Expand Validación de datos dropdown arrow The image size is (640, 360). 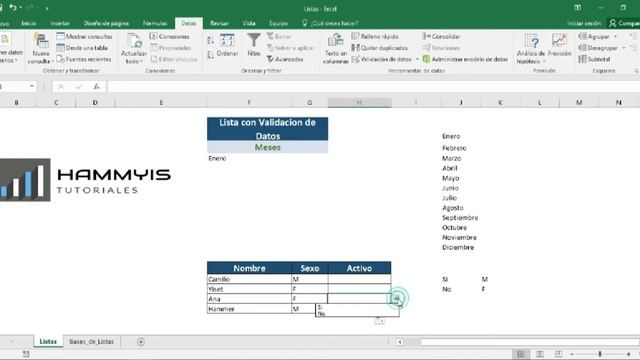(417, 59)
